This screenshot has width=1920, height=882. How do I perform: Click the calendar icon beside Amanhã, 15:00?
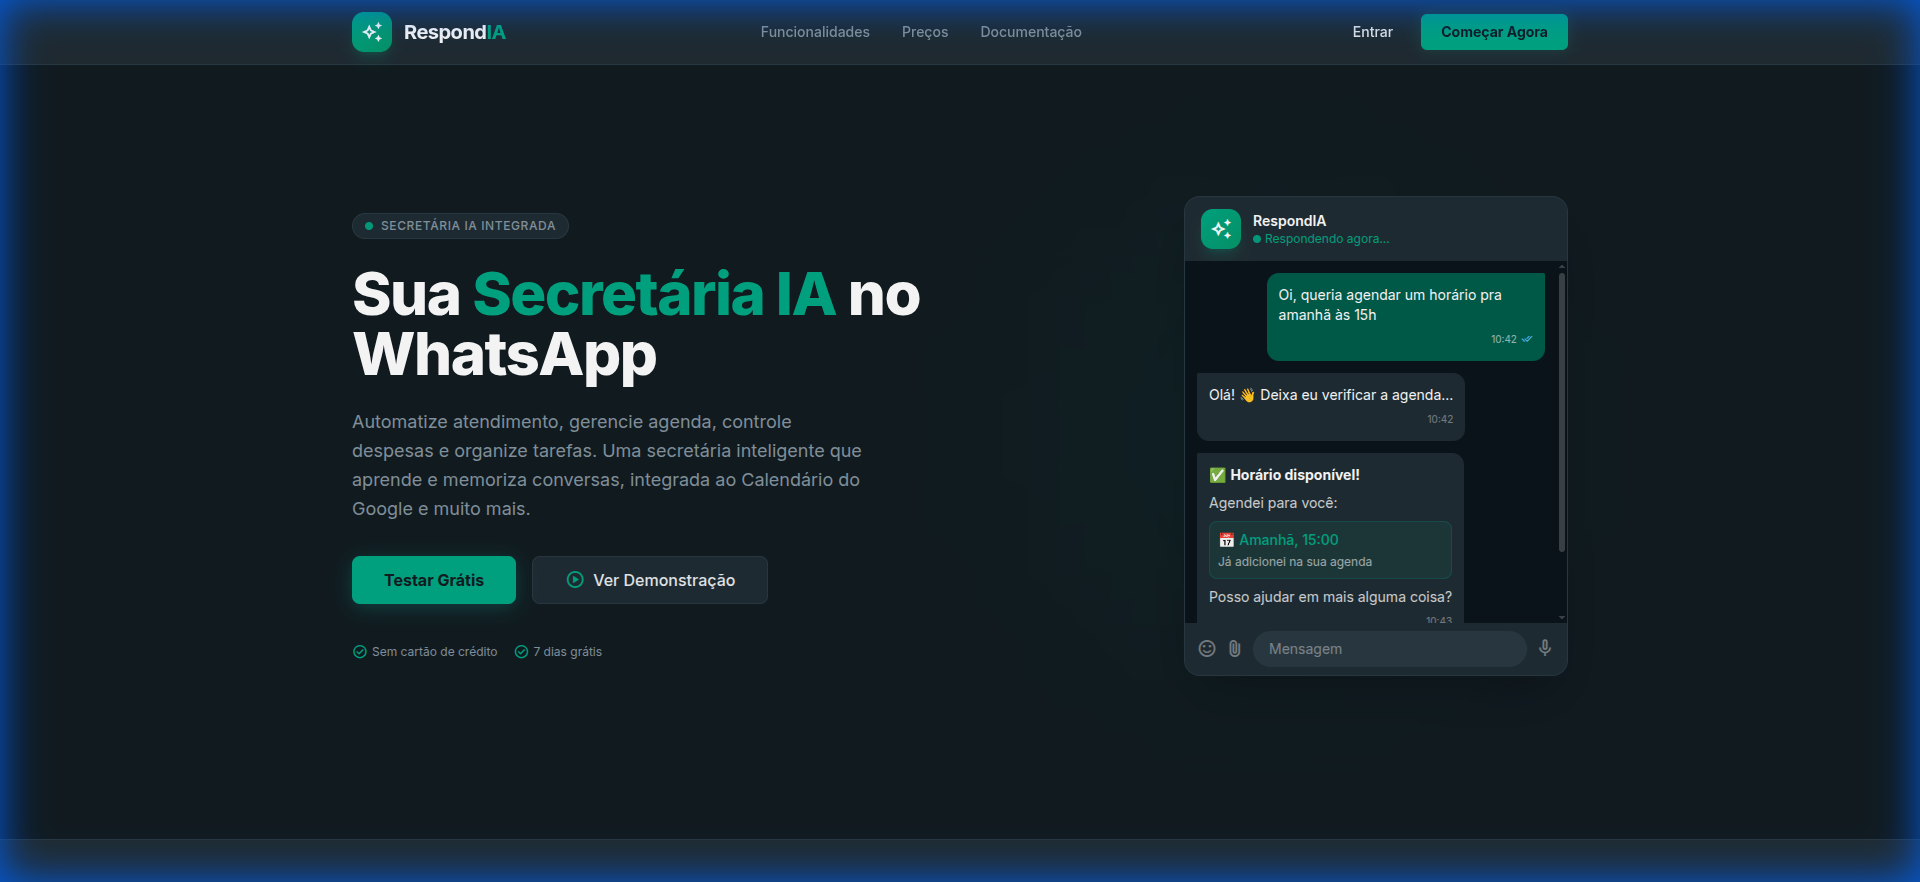[x=1226, y=540]
